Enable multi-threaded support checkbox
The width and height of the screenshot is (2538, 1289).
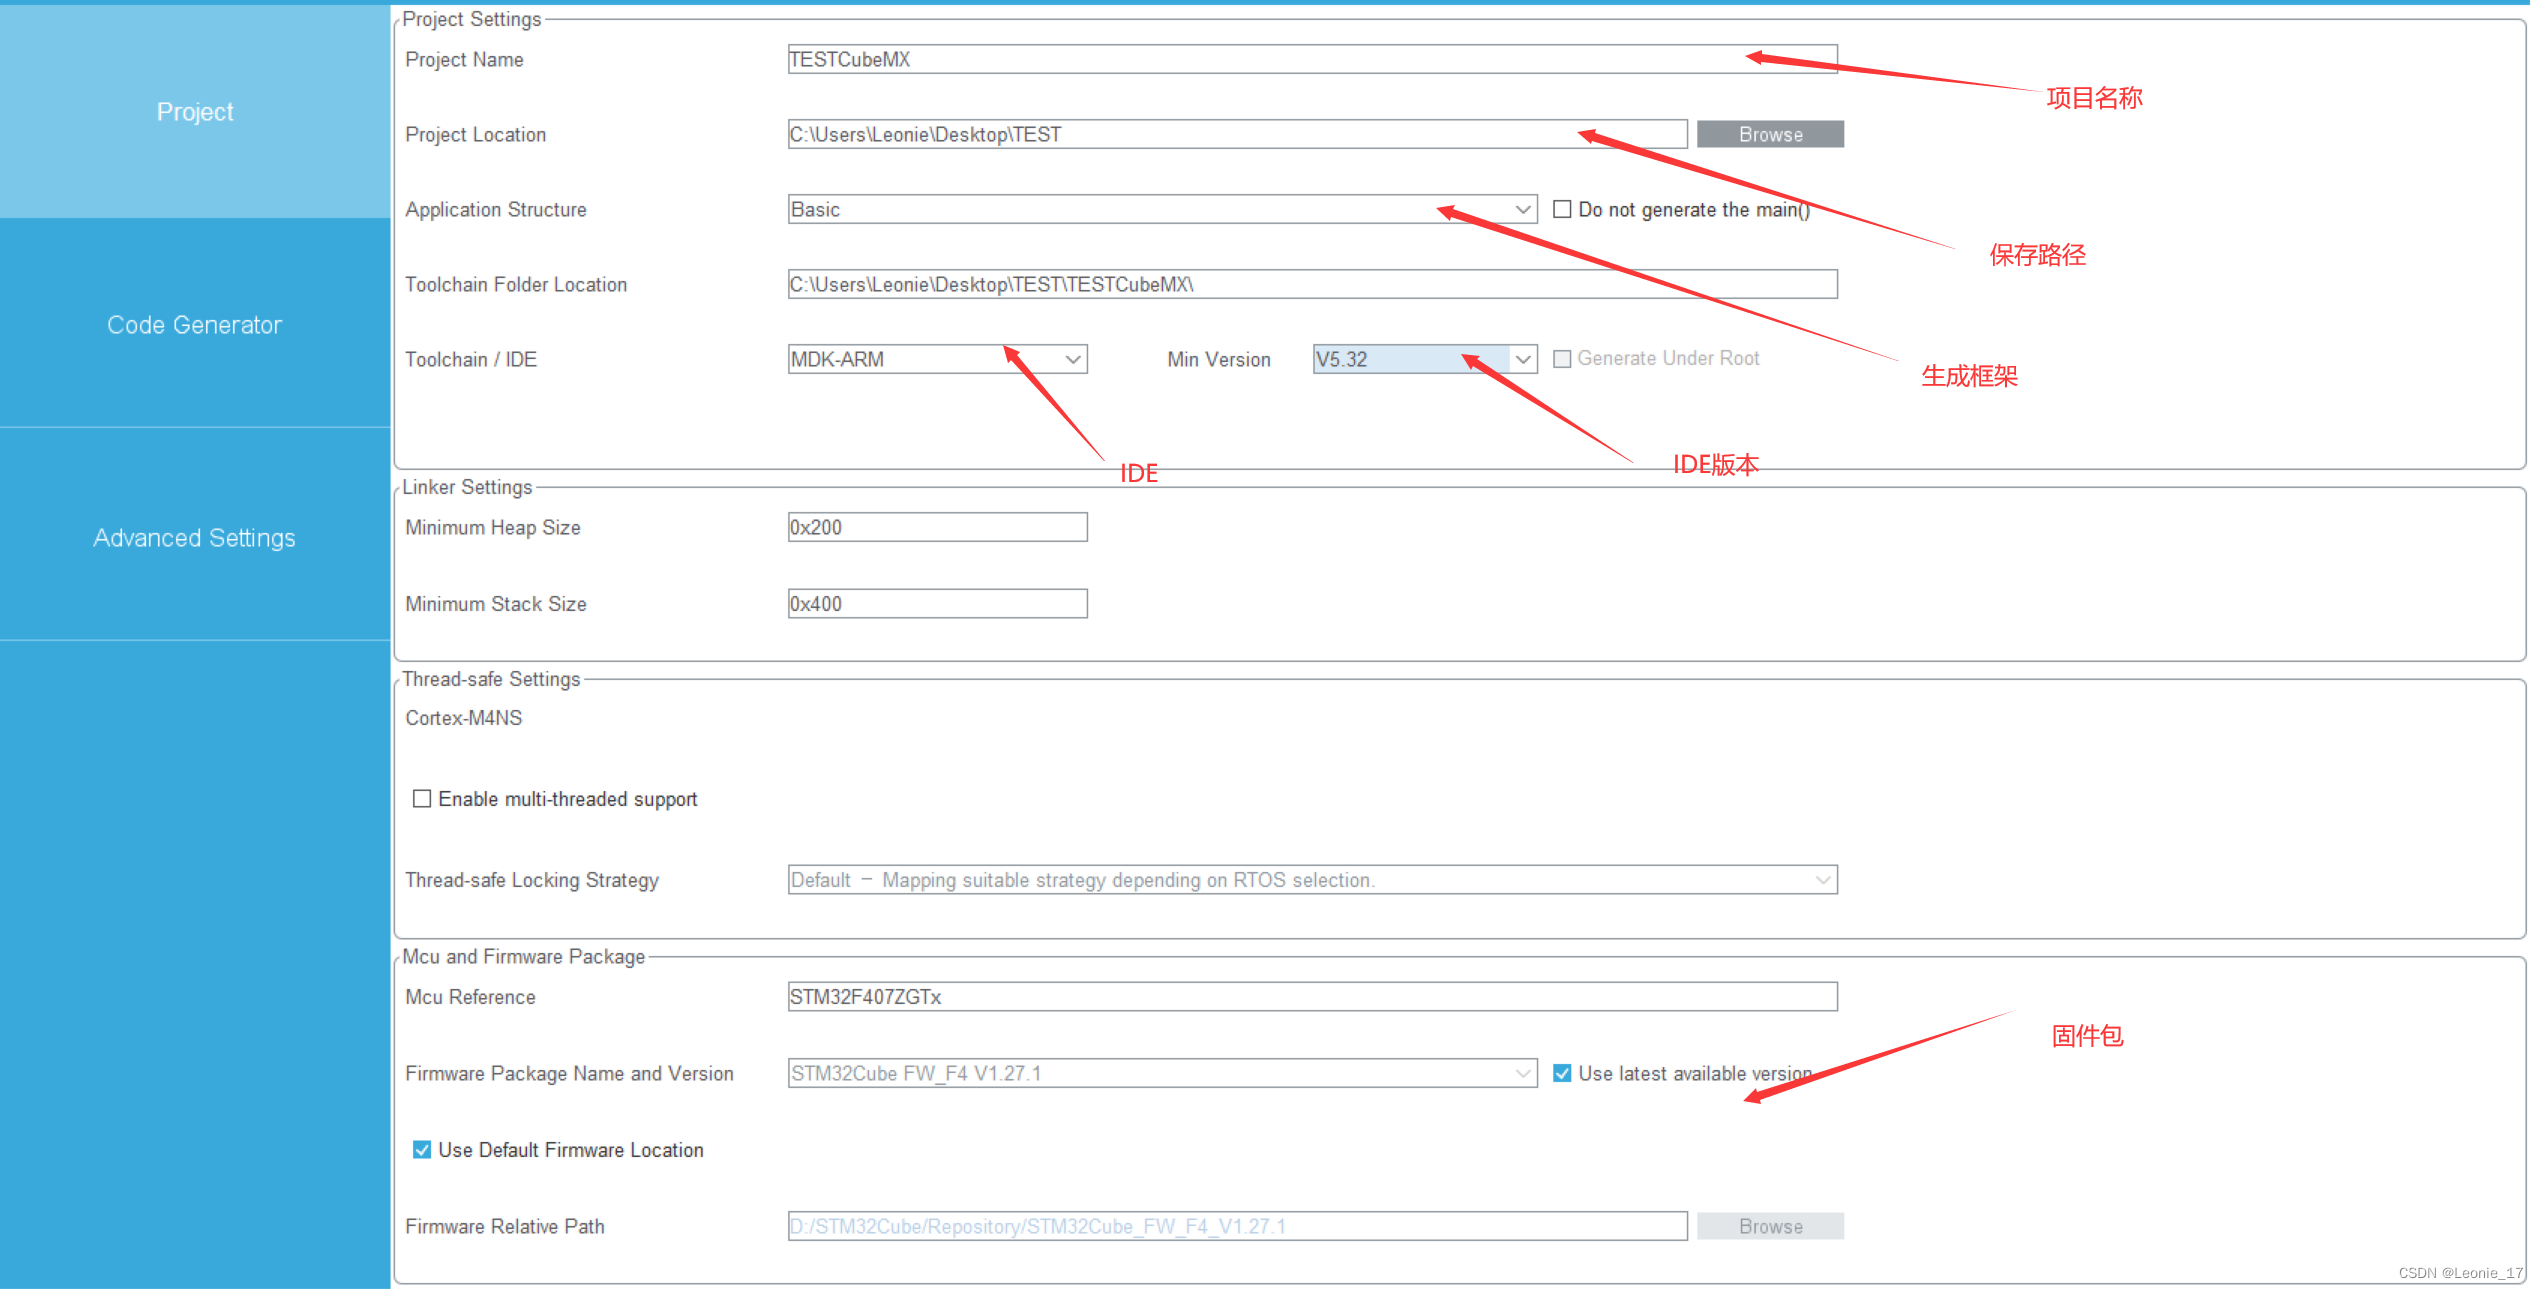(422, 798)
